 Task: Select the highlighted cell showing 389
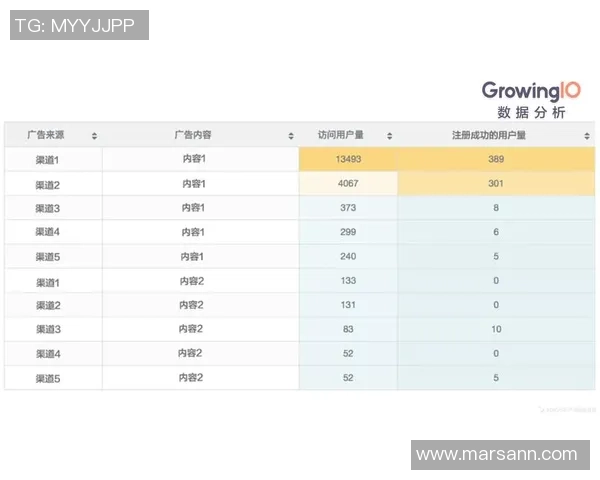click(496, 160)
